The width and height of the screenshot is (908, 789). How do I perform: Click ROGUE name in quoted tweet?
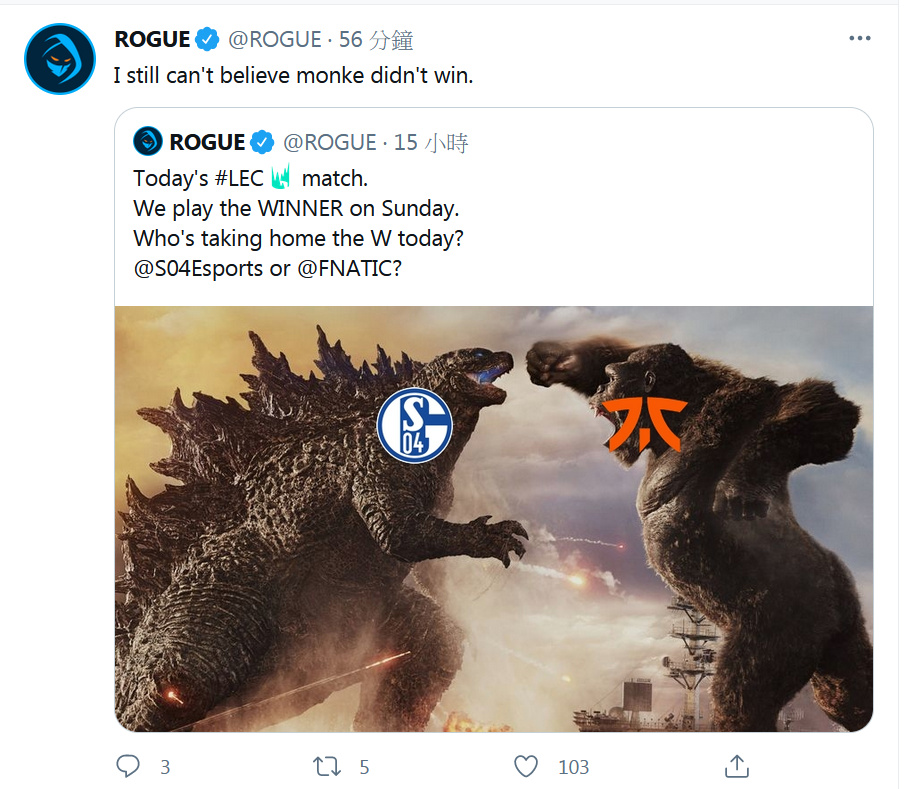tap(207, 142)
